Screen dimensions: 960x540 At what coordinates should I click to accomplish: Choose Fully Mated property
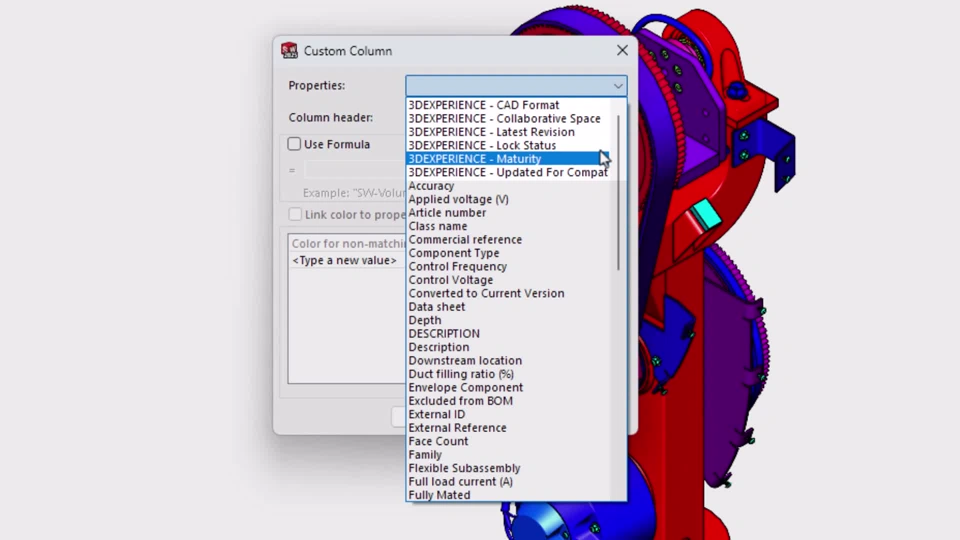click(x=508, y=495)
